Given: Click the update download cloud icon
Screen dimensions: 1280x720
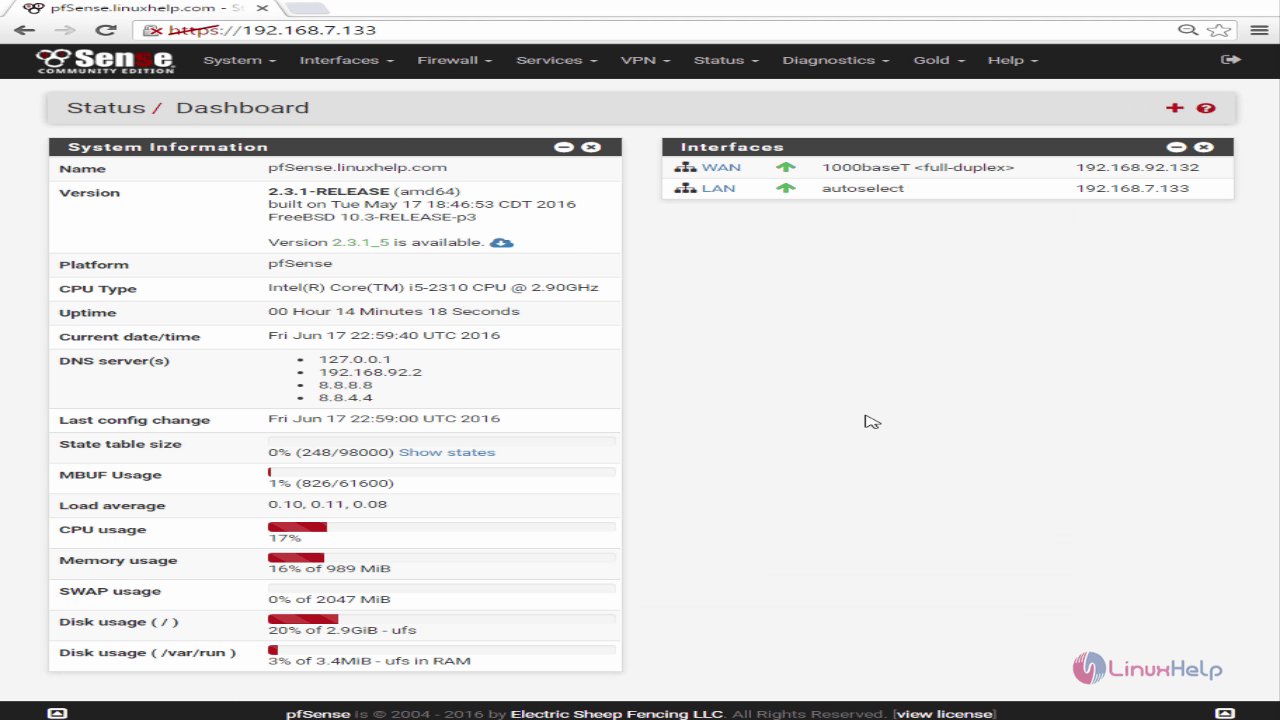Looking at the screenshot, I should (x=501, y=242).
